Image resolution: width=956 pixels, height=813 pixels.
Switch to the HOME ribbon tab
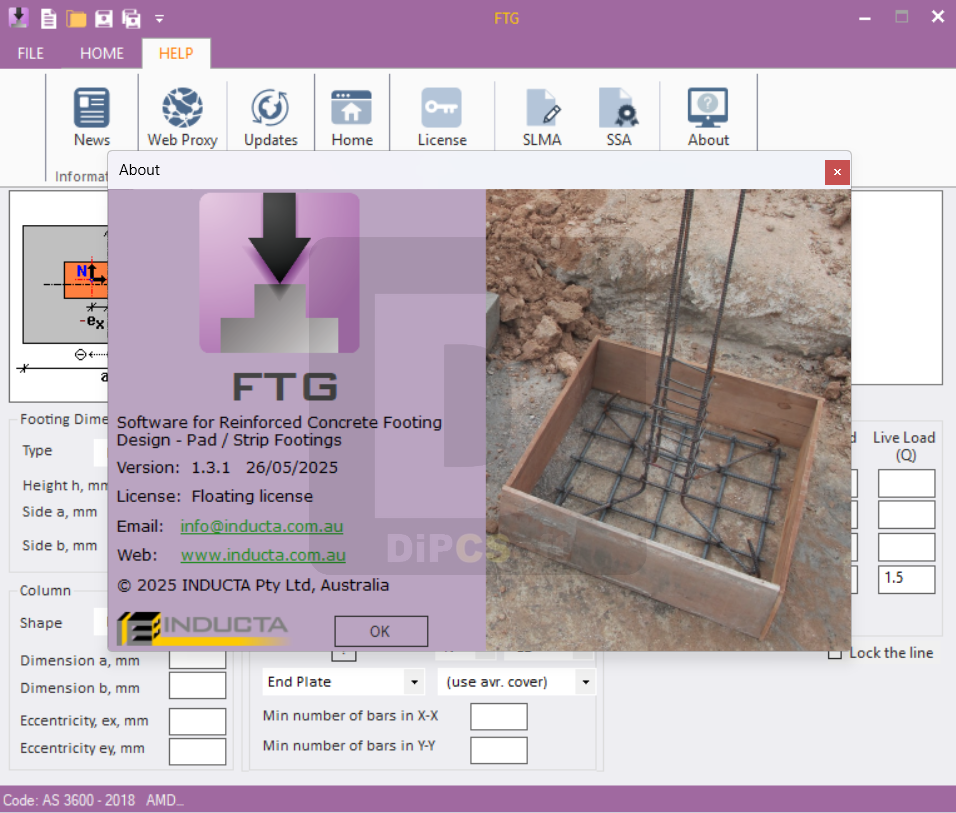(102, 54)
